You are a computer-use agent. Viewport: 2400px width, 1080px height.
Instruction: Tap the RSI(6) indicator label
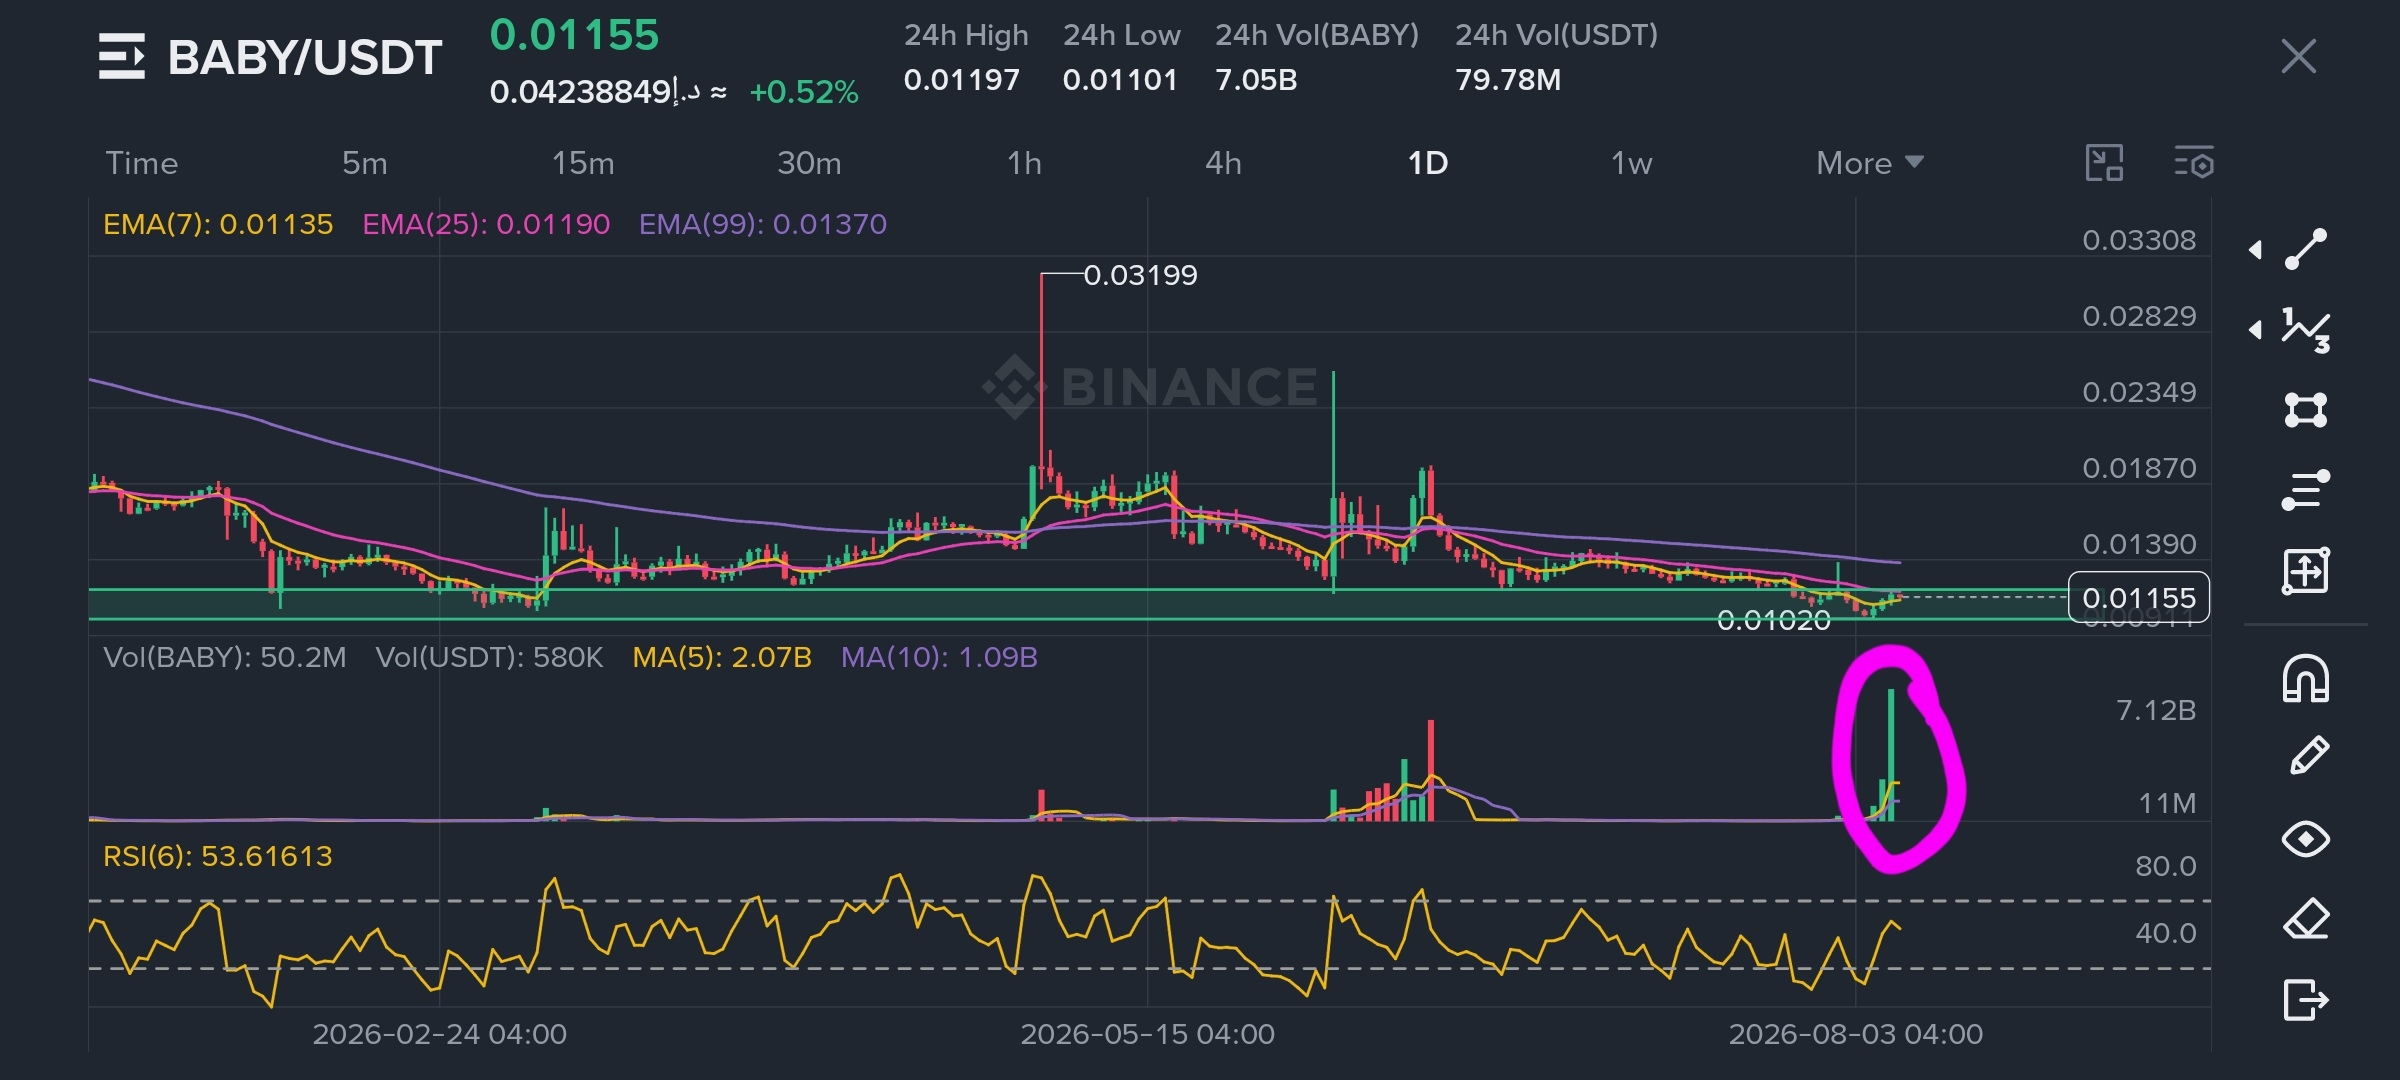[x=218, y=856]
